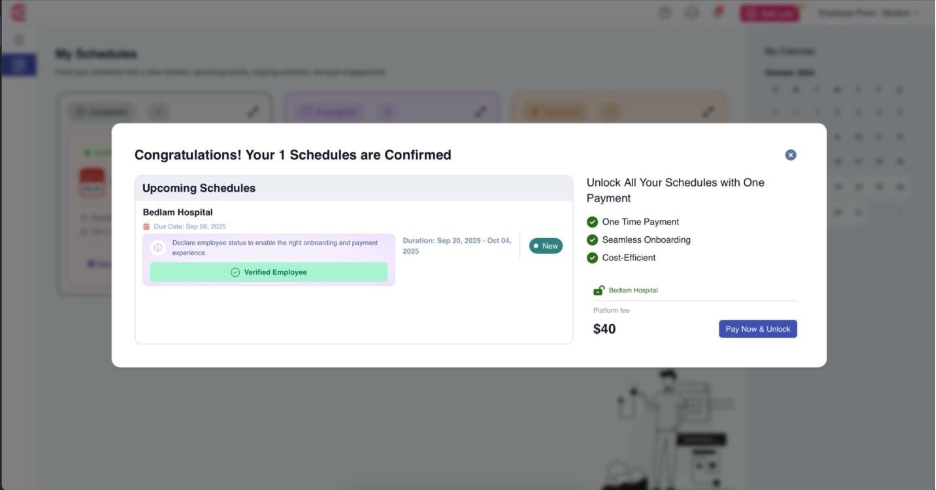Open the user profile dropdown in header
The width and height of the screenshot is (936, 490).
point(868,13)
